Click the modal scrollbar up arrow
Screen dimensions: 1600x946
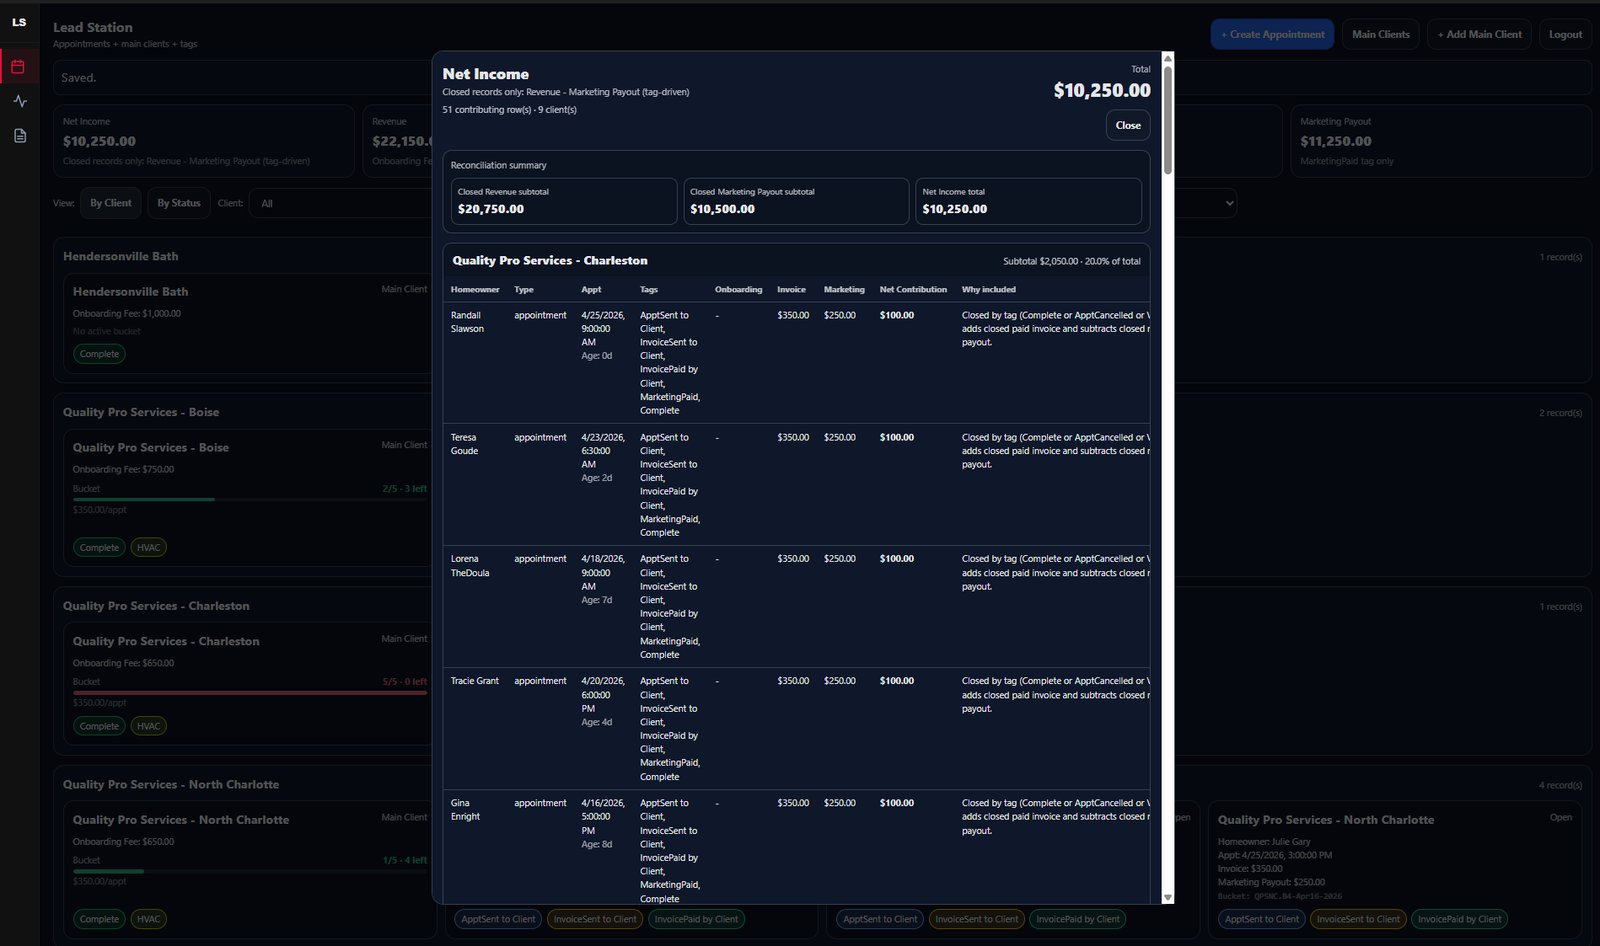click(1167, 59)
